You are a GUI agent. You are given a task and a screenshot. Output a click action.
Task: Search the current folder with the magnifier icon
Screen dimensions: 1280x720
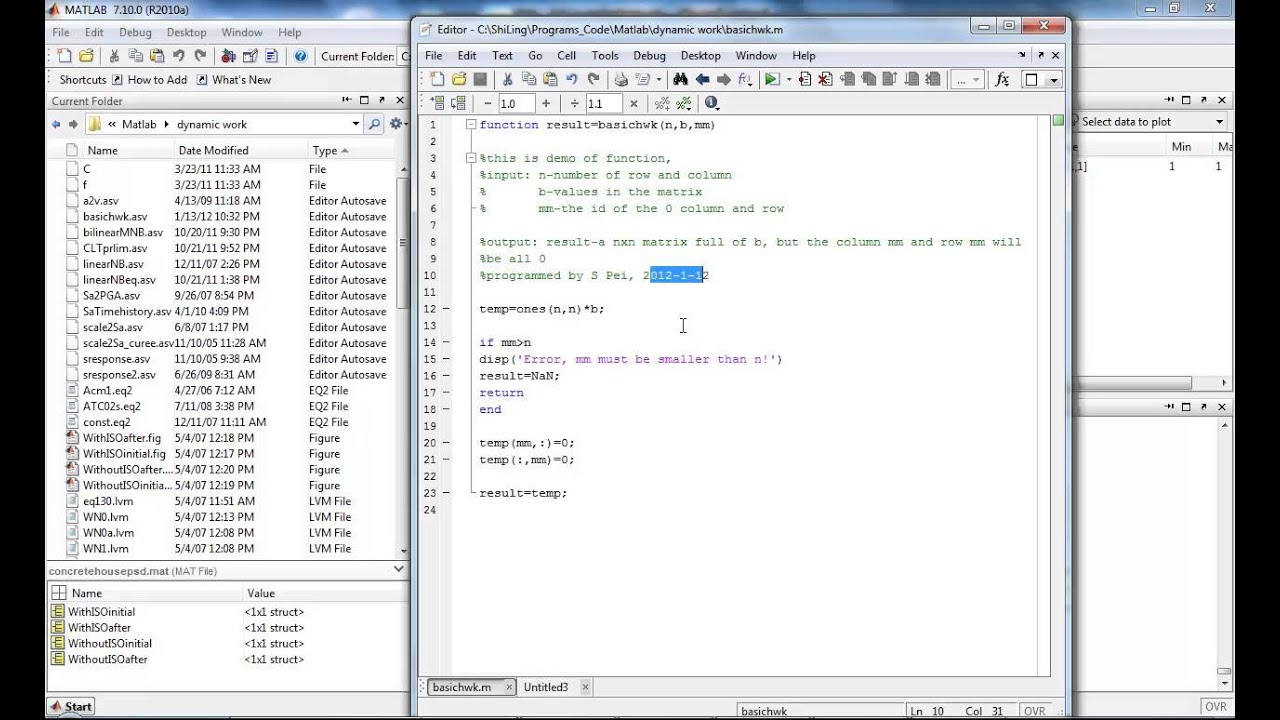click(375, 124)
